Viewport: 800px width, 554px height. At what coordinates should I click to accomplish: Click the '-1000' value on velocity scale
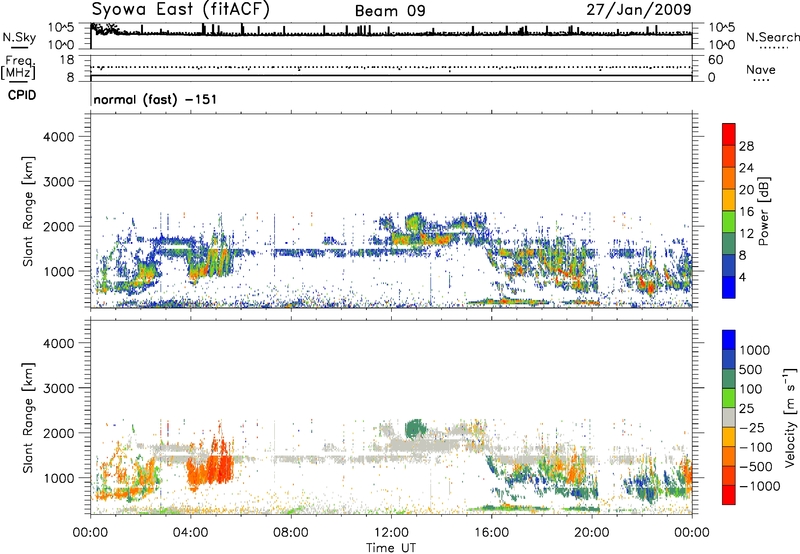click(x=759, y=486)
